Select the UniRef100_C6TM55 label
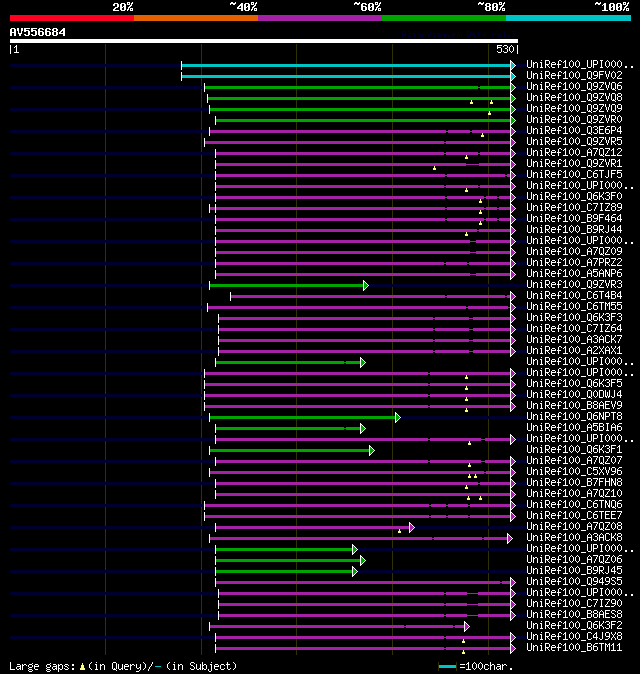Screen dimensions: 640x674 point(574,306)
